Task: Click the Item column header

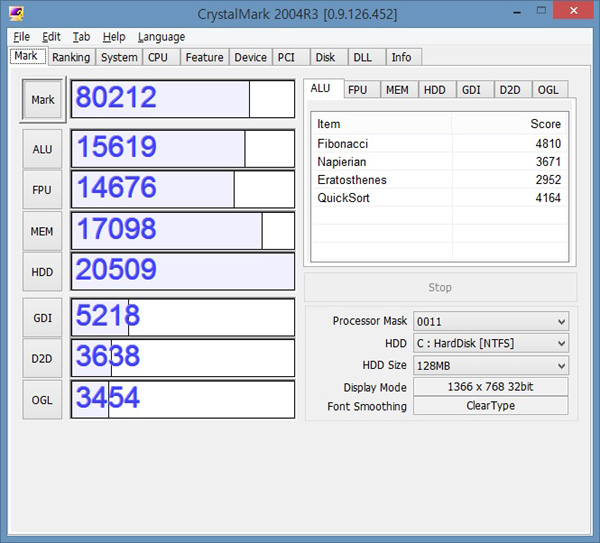Action: pos(382,124)
